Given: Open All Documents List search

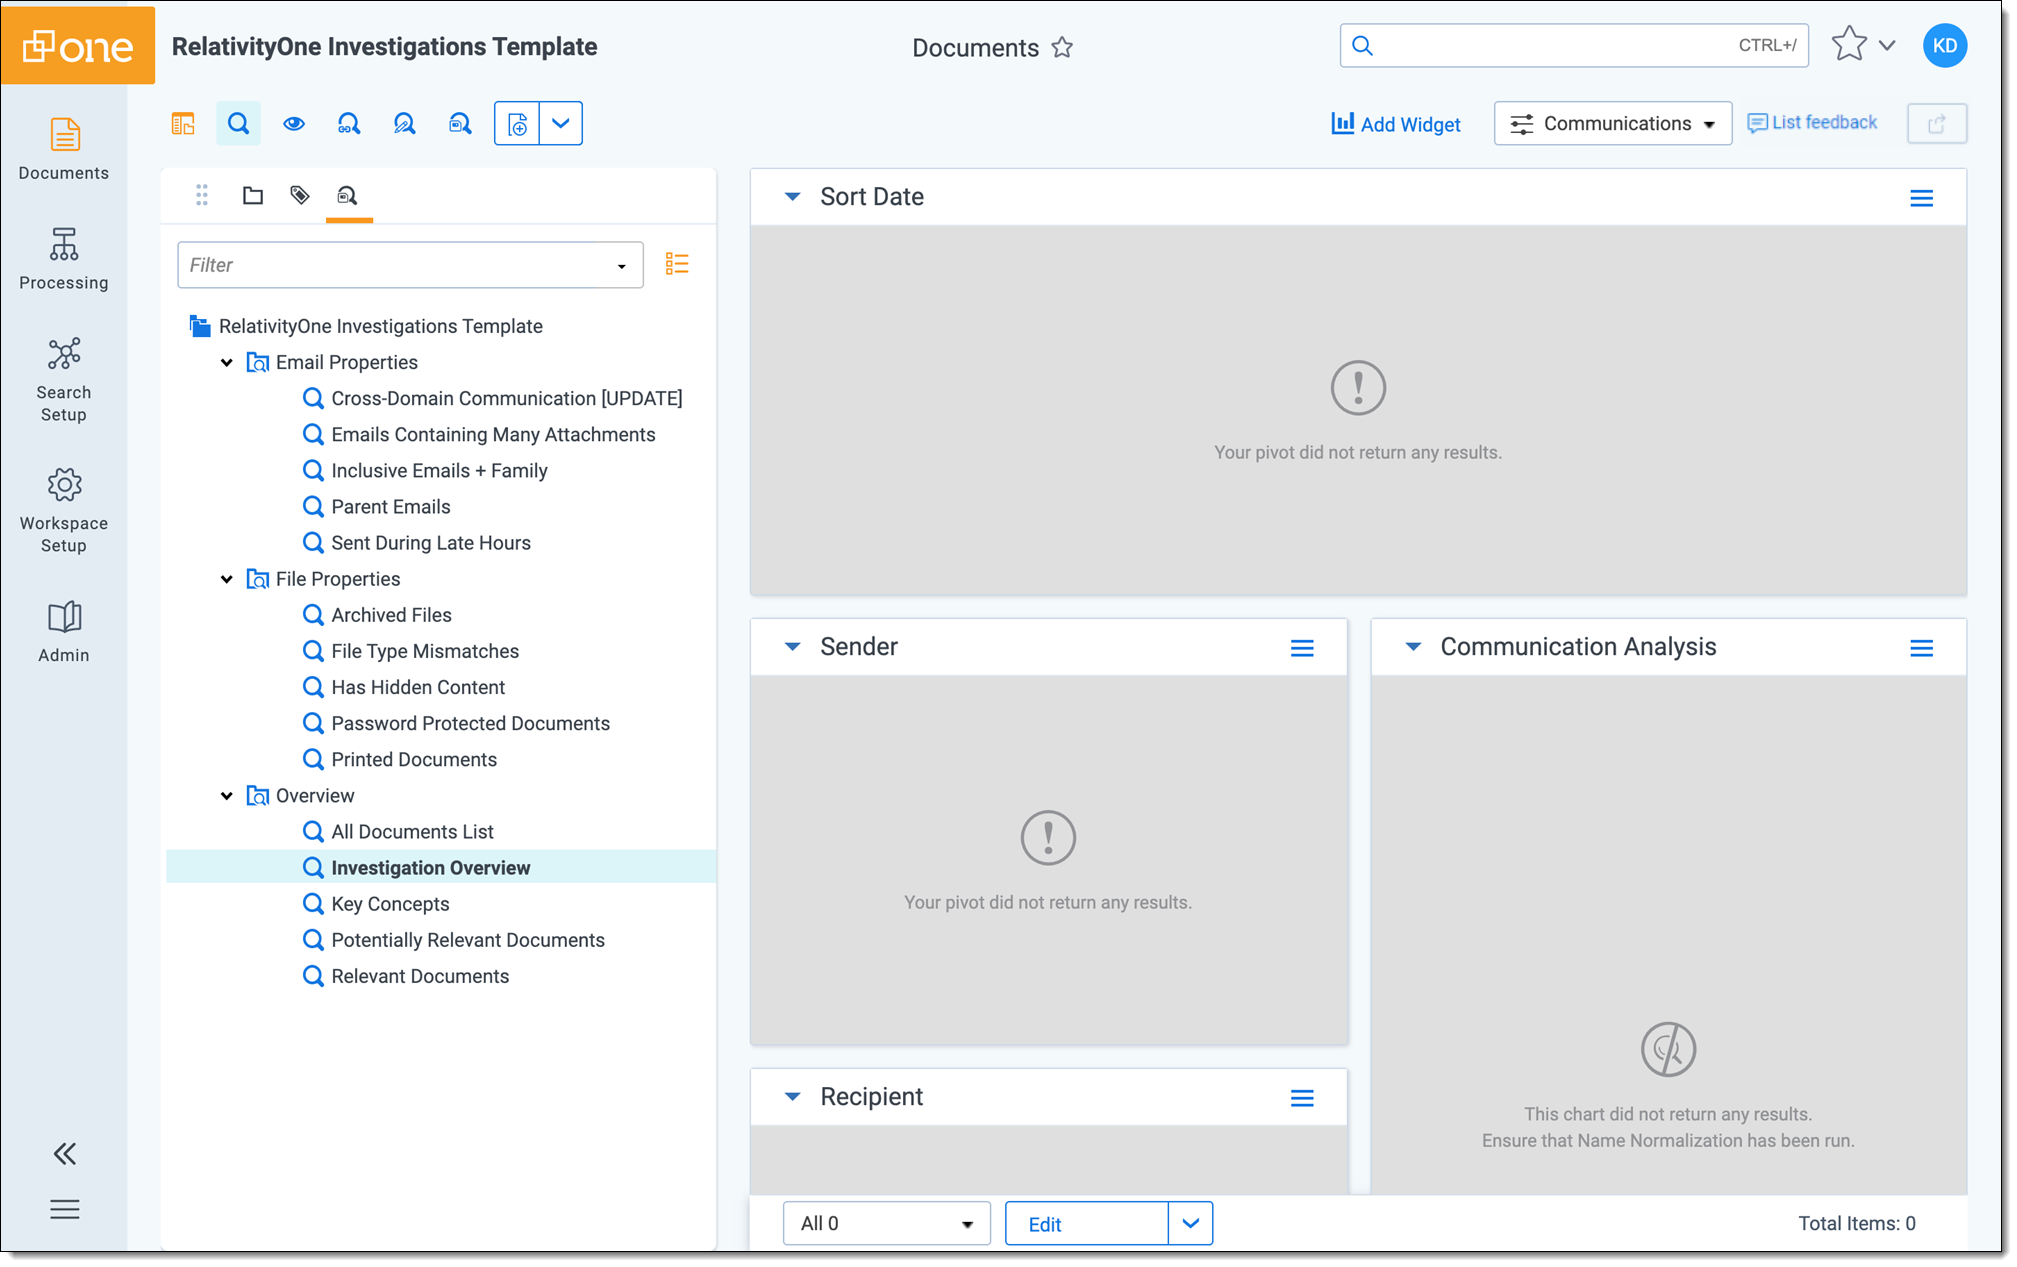Looking at the screenshot, I should click(x=412, y=832).
